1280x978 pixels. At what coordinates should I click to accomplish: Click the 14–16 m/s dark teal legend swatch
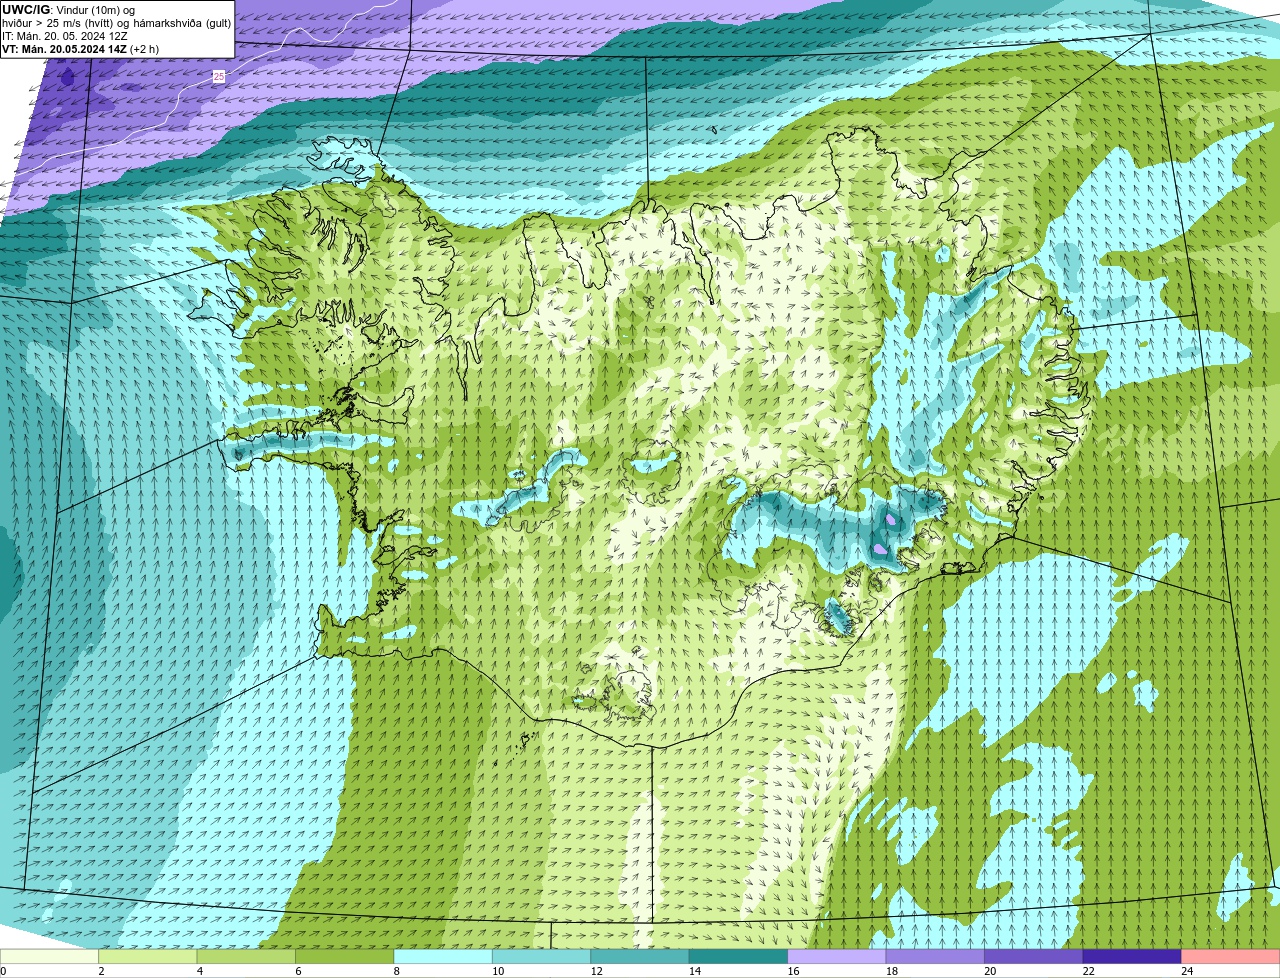click(739, 956)
